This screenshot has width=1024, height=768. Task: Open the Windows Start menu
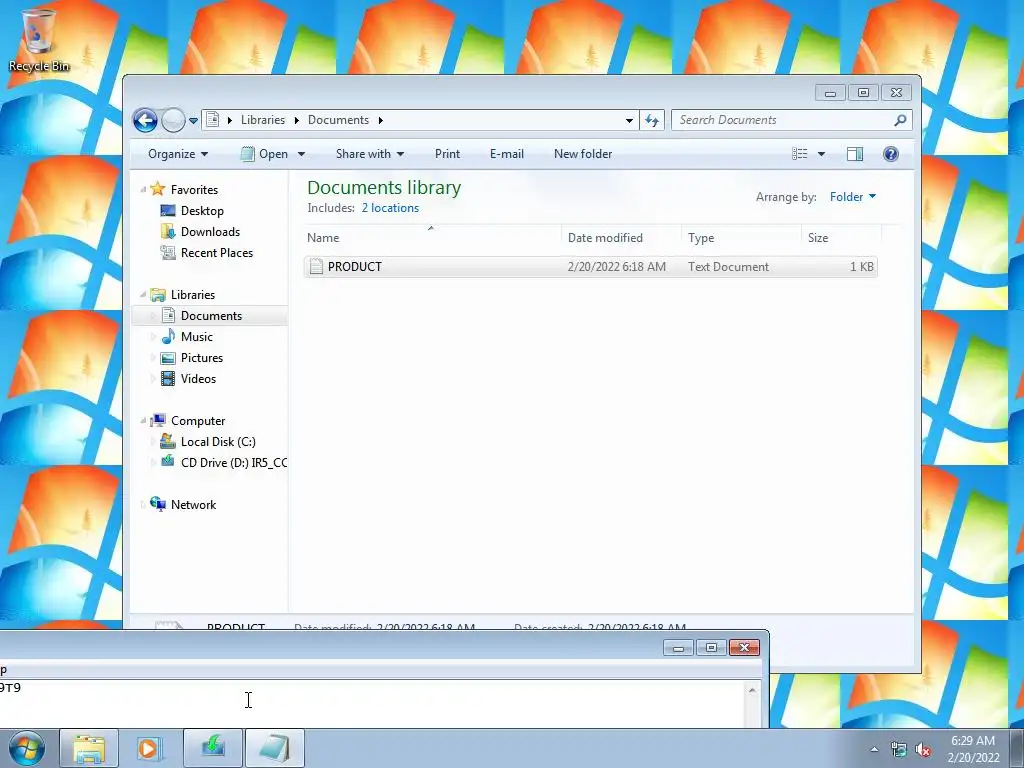click(27, 748)
